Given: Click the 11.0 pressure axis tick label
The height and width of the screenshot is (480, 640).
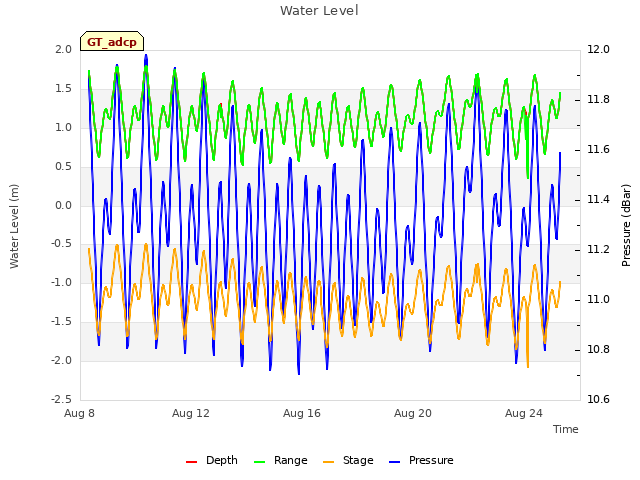Looking at the screenshot, I should (x=598, y=300).
